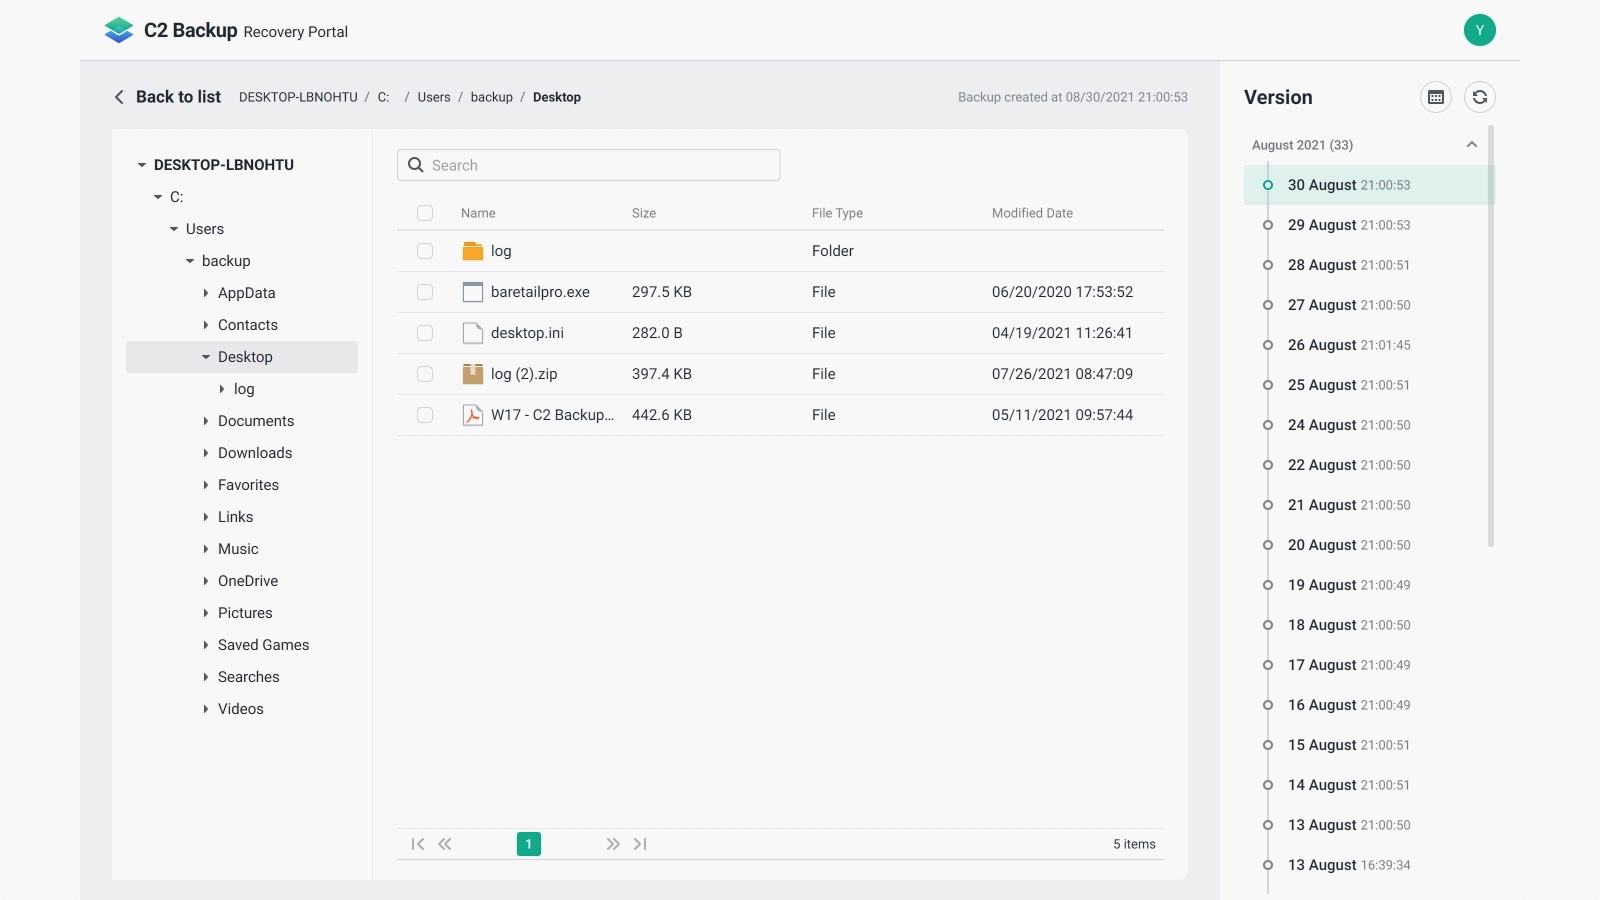
Task: Jump to the first page arrow
Action: coord(418,844)
